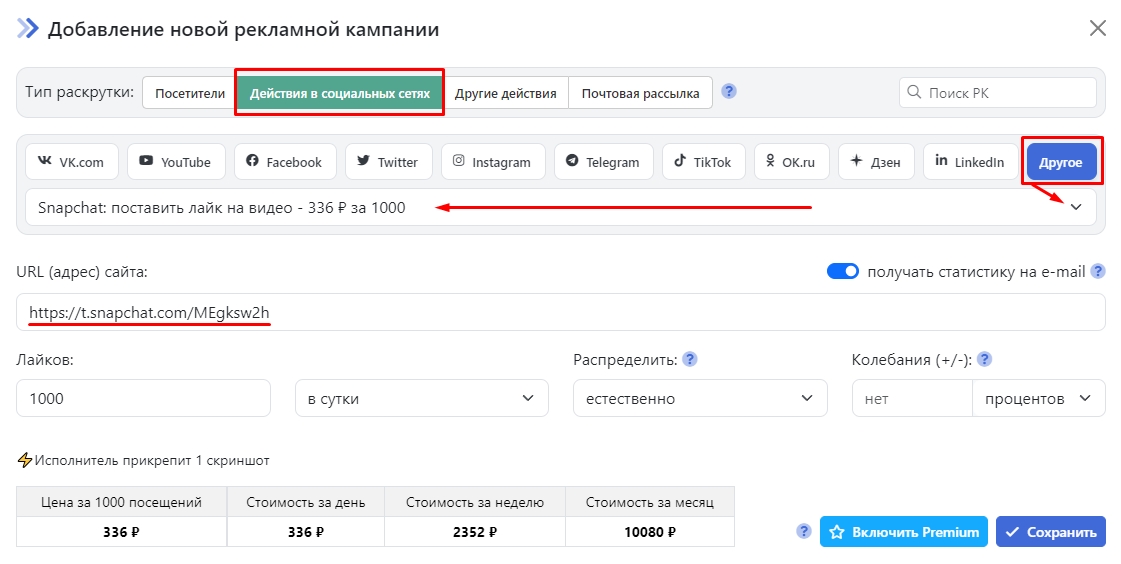Open the 'процентов' fluctuation unit dropdown
Viewport: 1121px width, 564px height.
(1038, 398)
